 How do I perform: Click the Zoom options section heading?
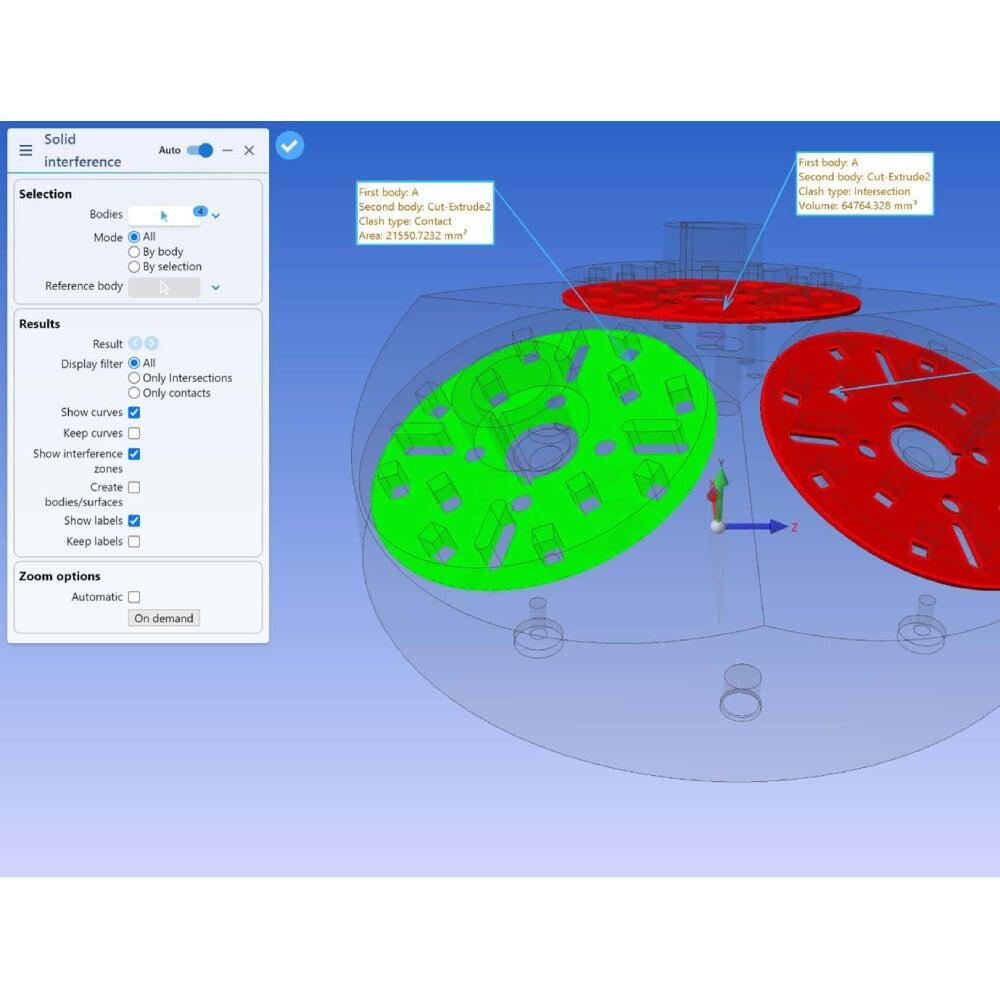(x=60, y=577)
